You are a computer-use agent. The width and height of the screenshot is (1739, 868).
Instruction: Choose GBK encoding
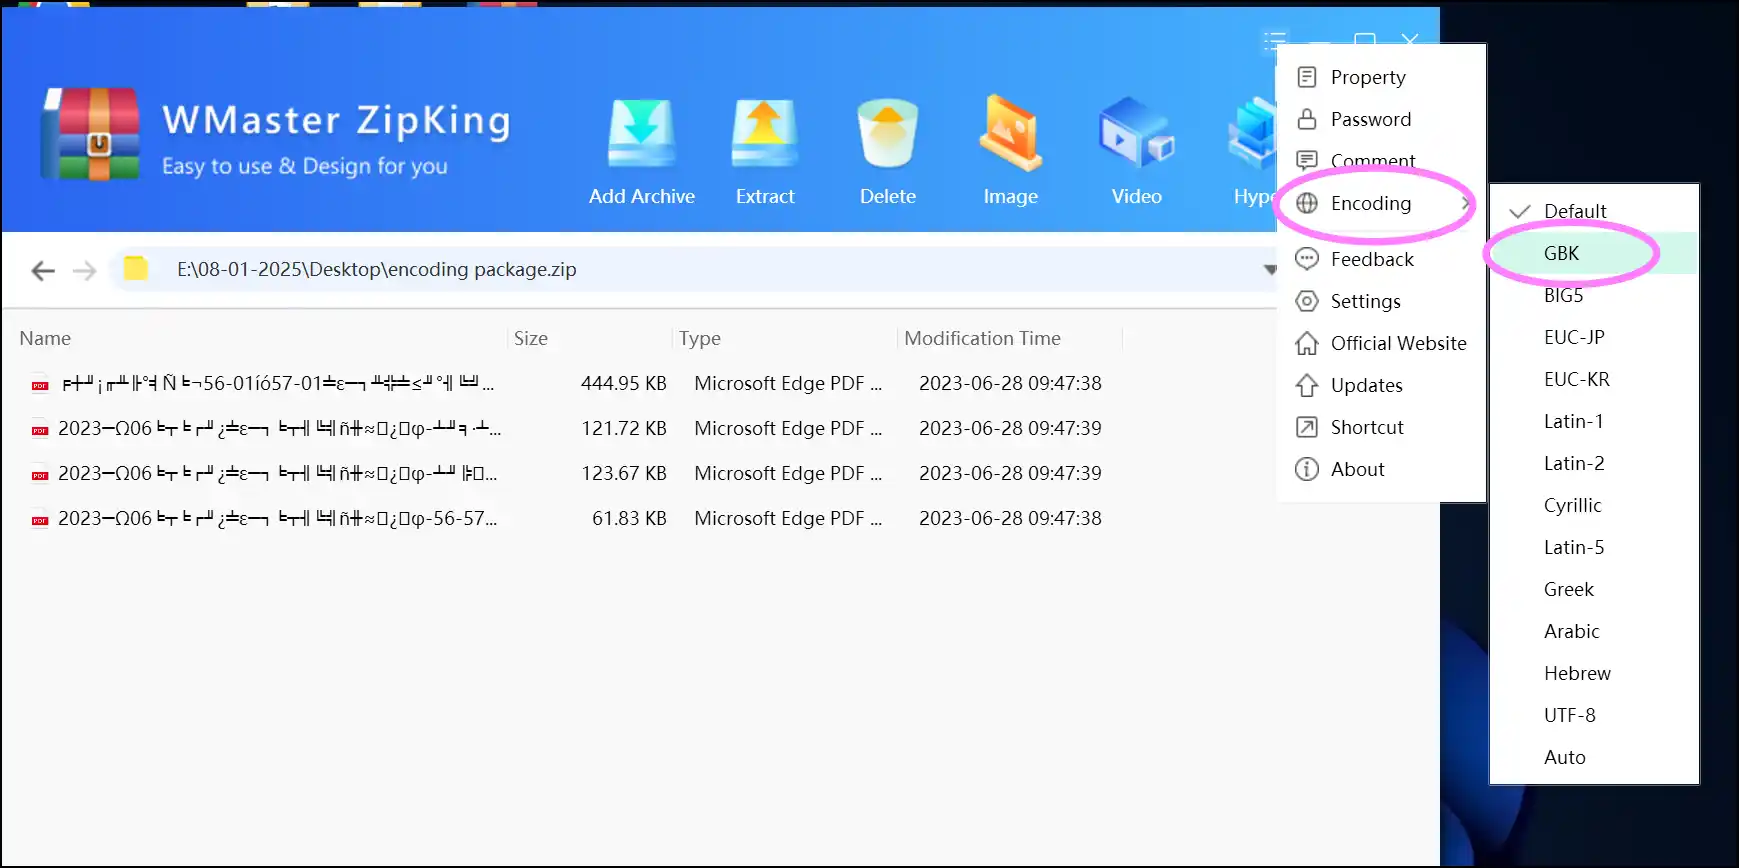point(1594,253)
